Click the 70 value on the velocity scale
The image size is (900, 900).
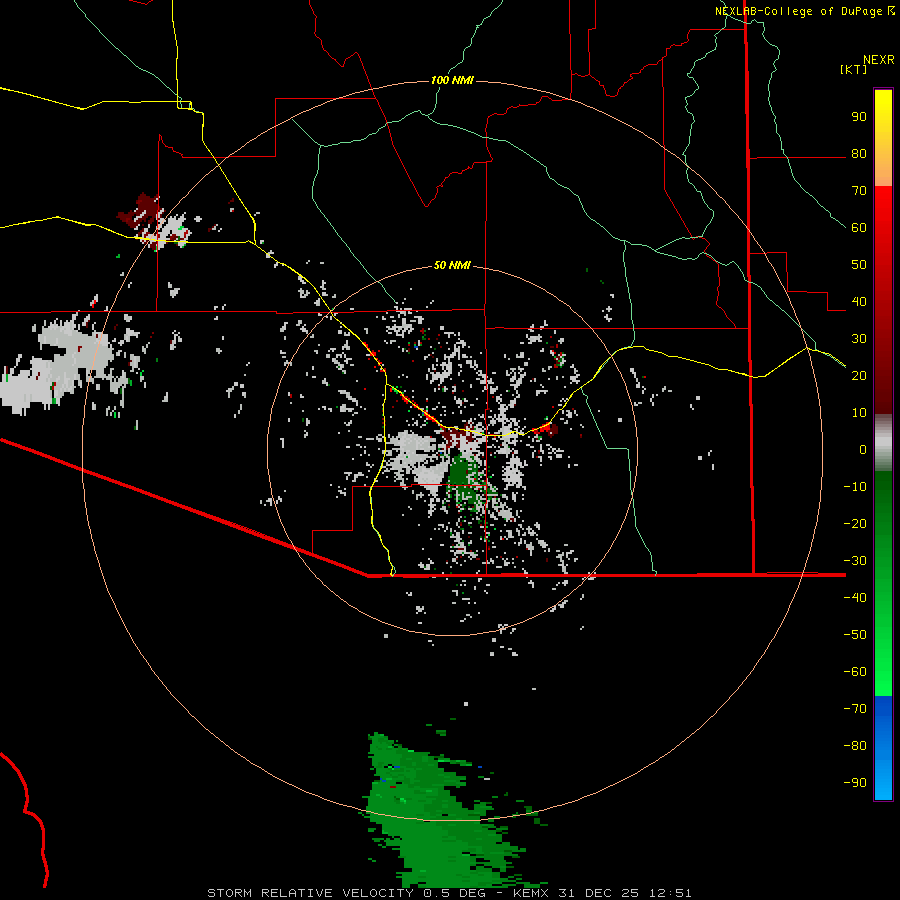[x=859, y=191]
